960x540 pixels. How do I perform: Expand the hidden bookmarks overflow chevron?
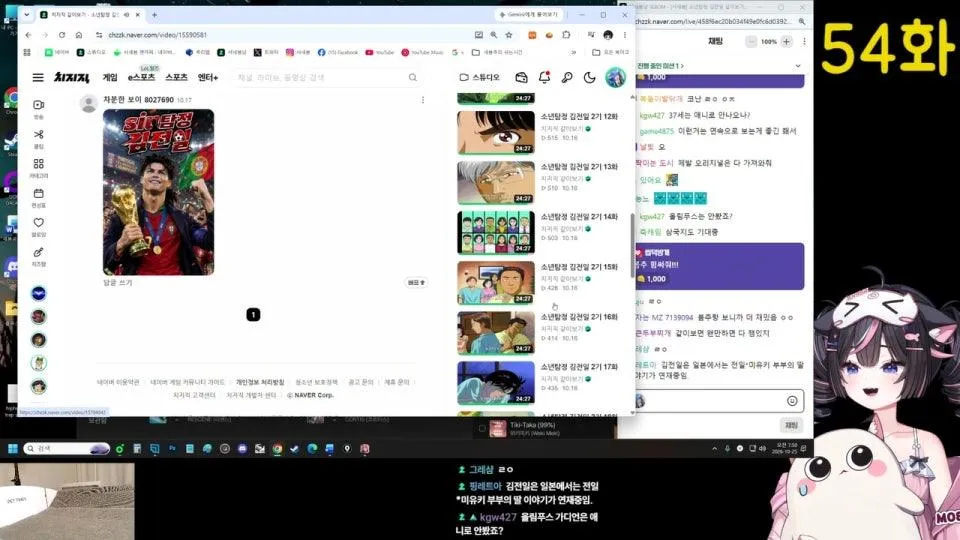coord(574,53)
